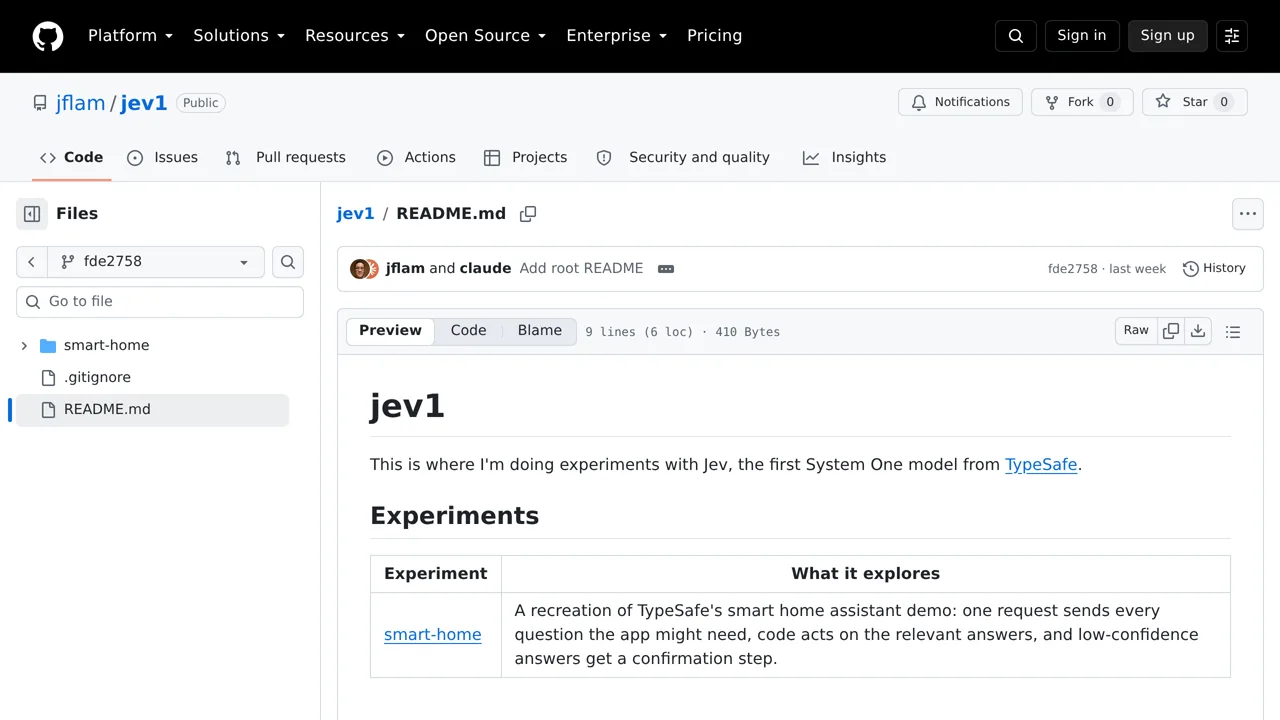Screen dimensions: 1280x720
Task: Open the Resources dropdown menu
Action: [x=355, y=36]
